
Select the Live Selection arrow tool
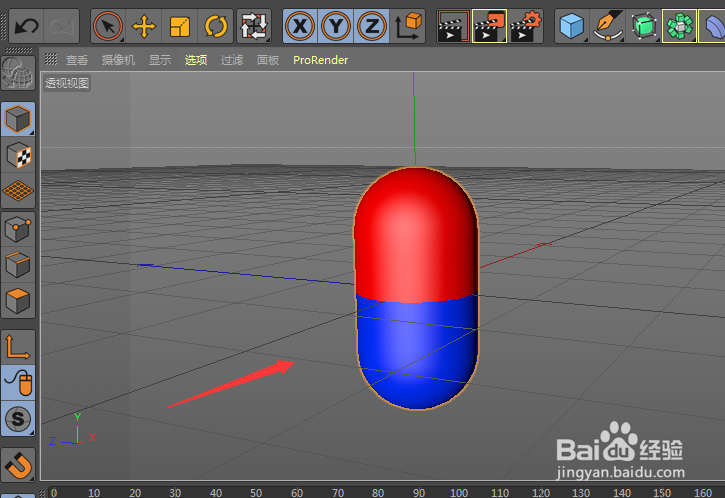[108, 26]
